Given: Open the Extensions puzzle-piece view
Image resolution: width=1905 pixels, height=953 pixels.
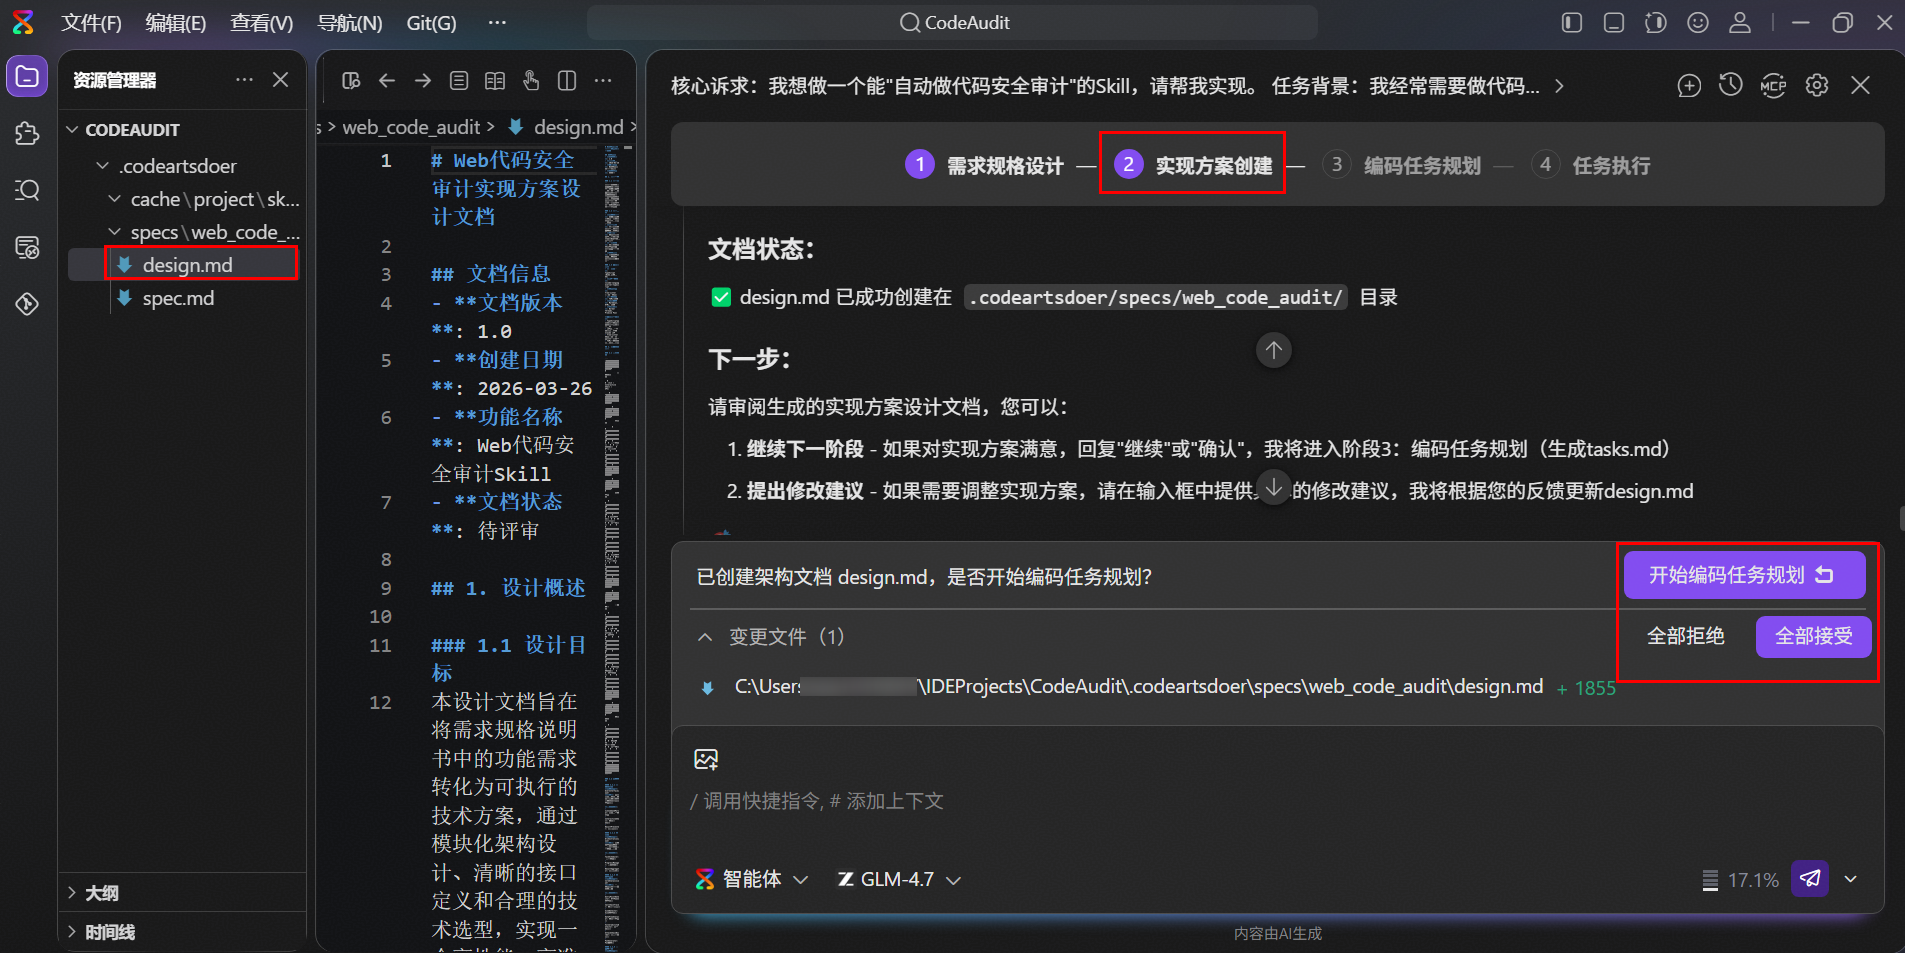Looking at the screenshot, I should [x=27, y=133].
